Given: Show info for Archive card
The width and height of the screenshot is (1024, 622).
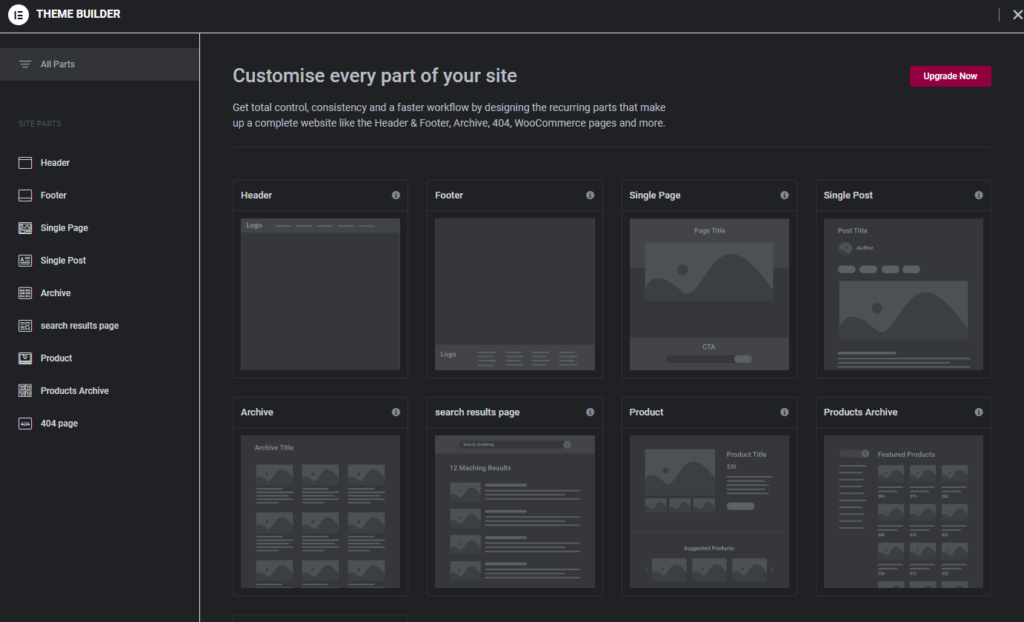Looking at the screenshot, I should 396,412.
